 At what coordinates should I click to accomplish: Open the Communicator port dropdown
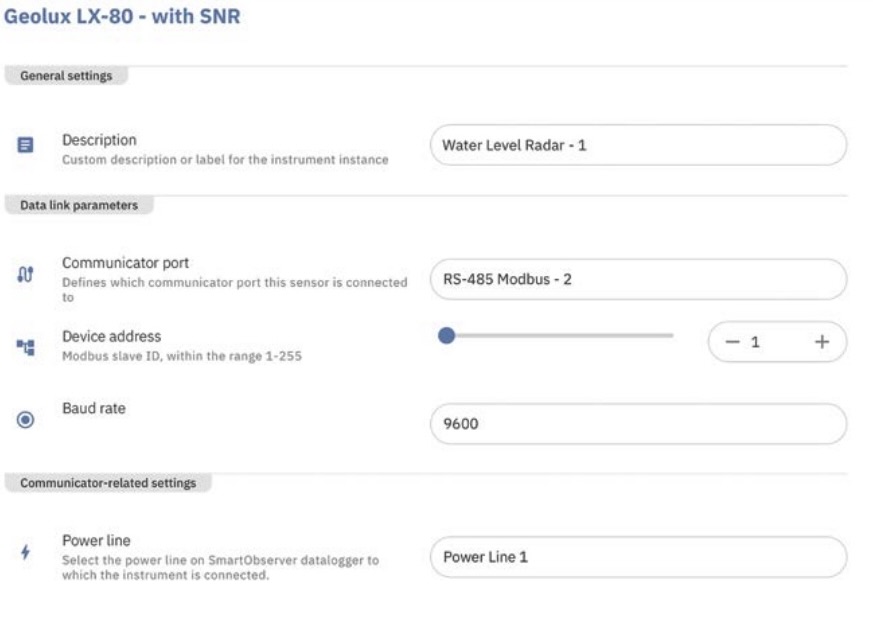coord(637,279)
